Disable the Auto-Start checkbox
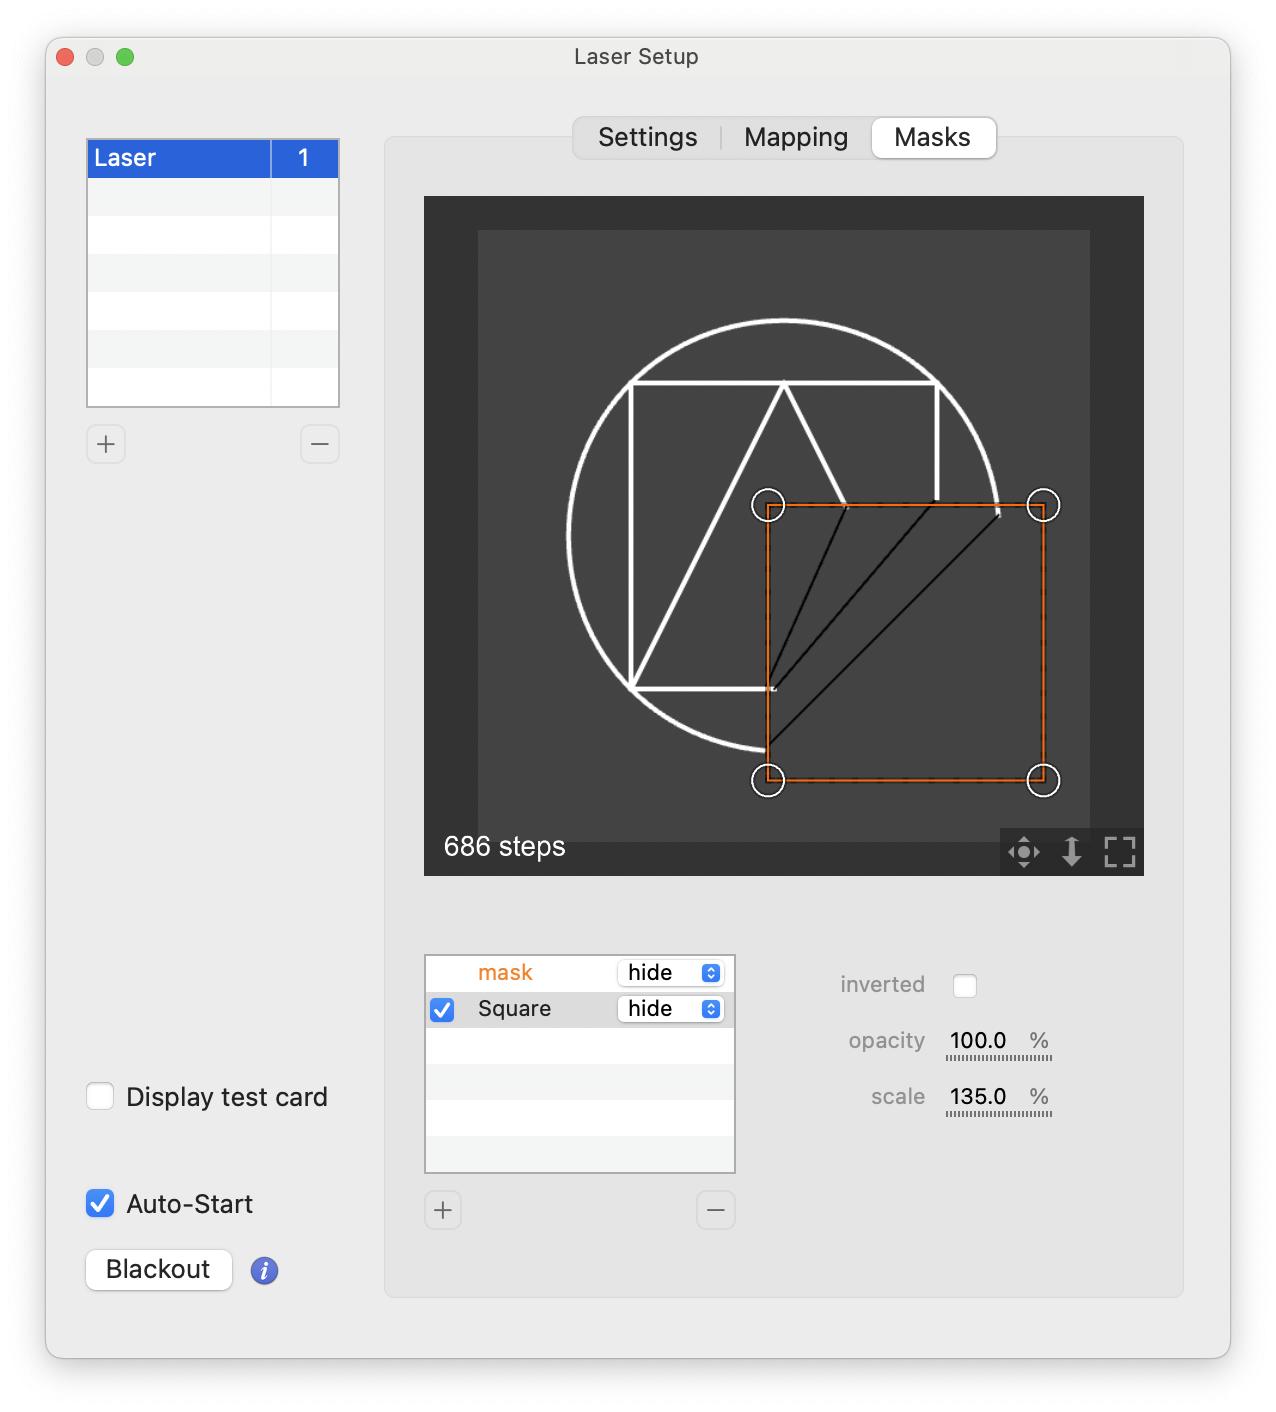 (x=100, y=1203)
